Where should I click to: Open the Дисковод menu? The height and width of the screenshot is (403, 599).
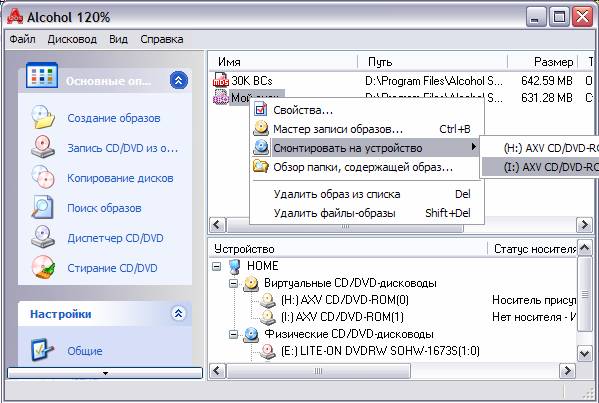pyautogui.click(x=72, y=39)
